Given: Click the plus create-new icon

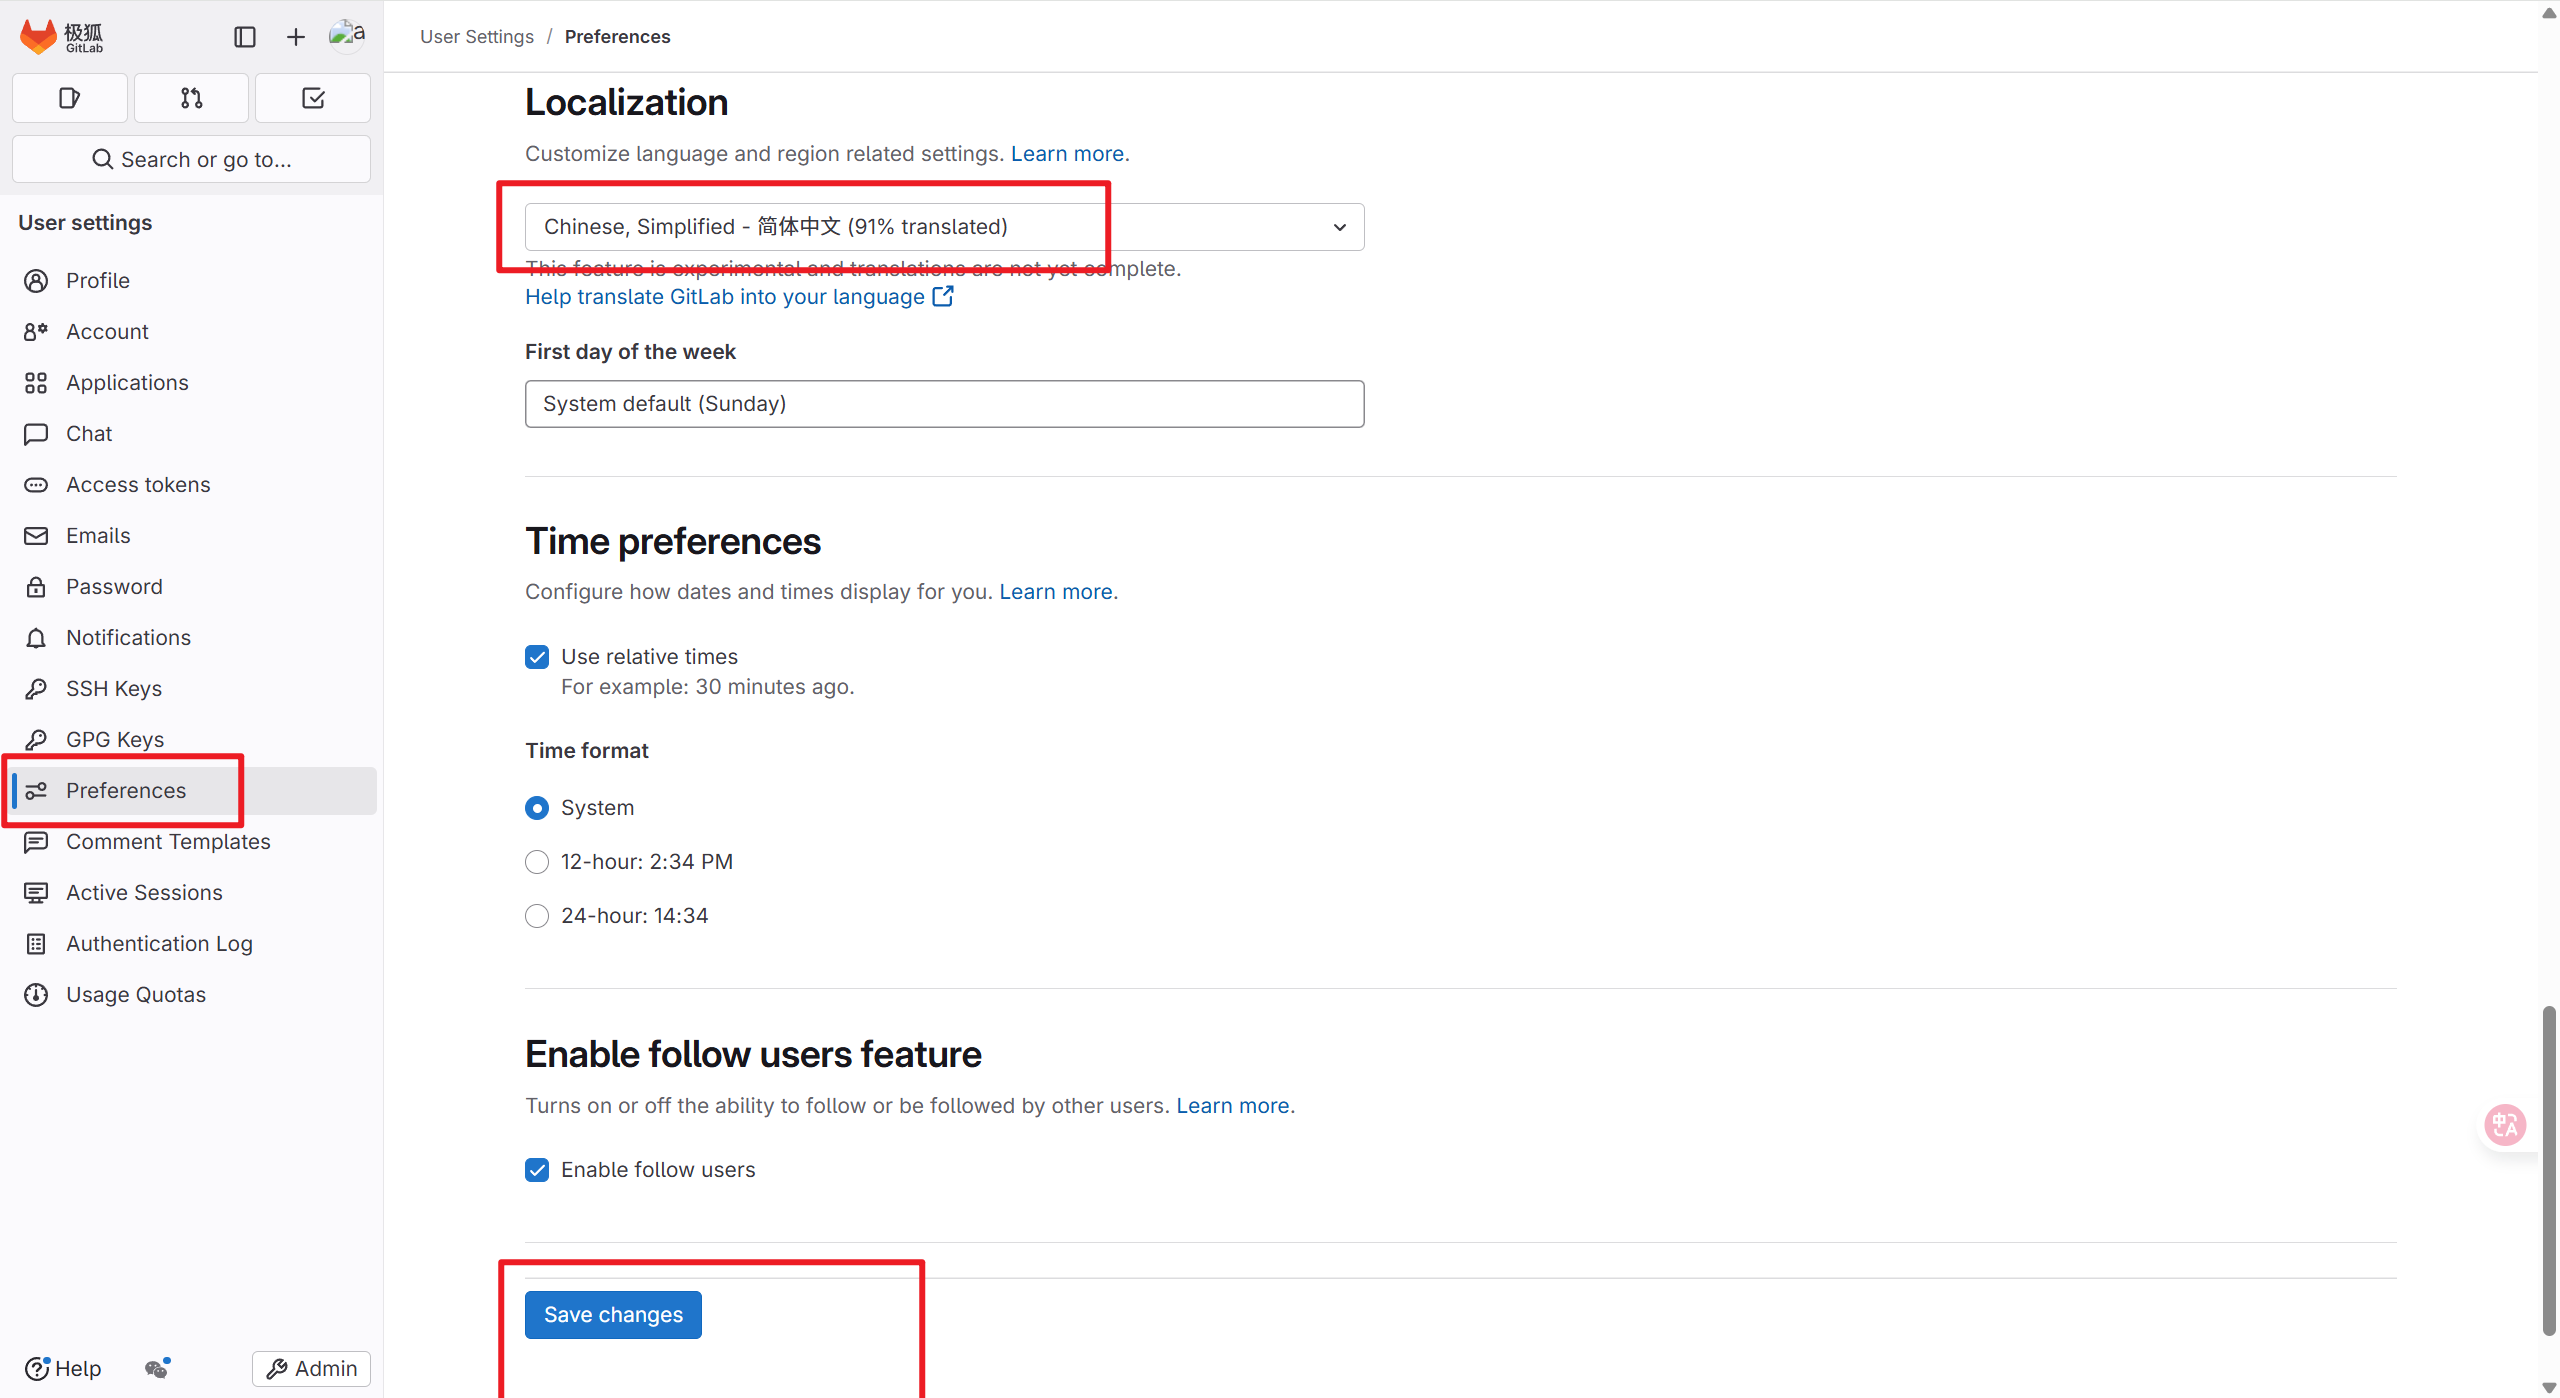Looking at the screenshot, I should (x=296, y=37).
